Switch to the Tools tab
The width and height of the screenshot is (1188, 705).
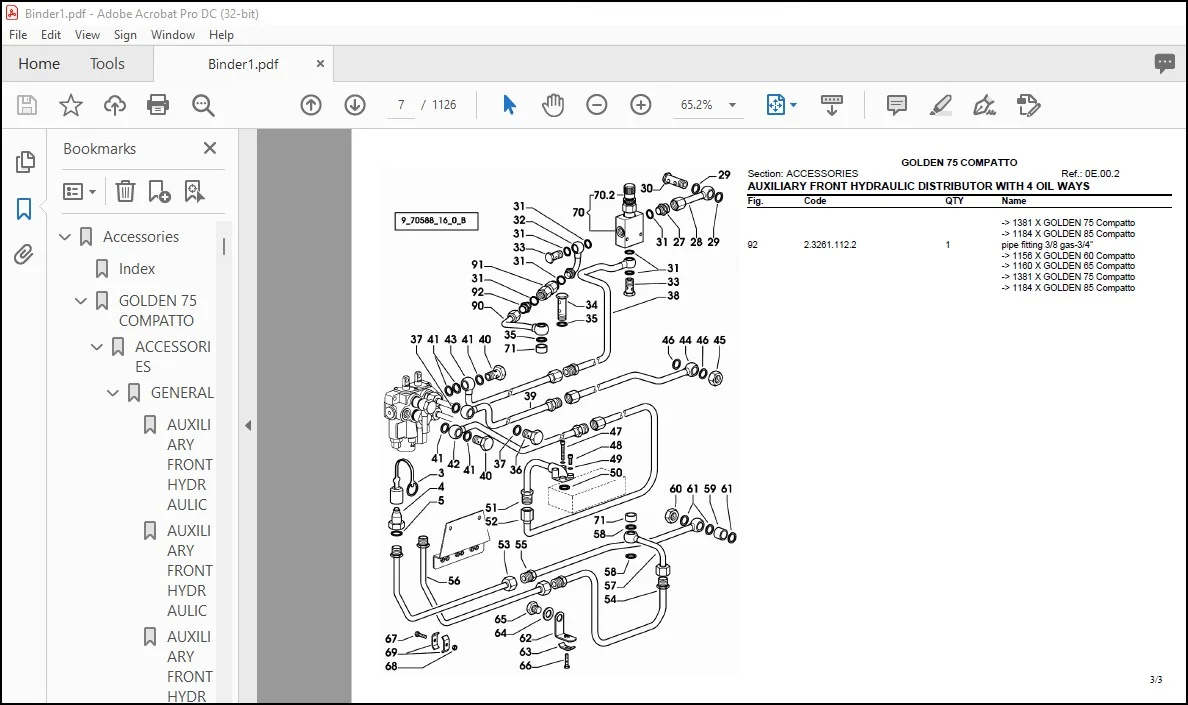[x=107, y=64]
